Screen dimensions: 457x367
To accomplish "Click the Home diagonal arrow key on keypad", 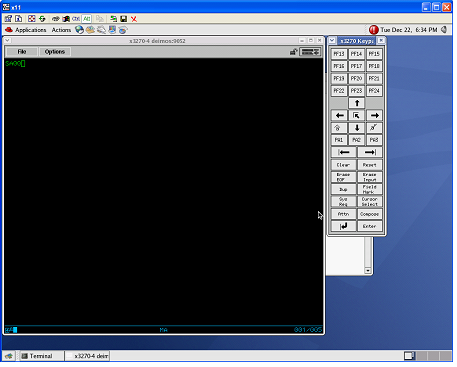I will [357, 116].
